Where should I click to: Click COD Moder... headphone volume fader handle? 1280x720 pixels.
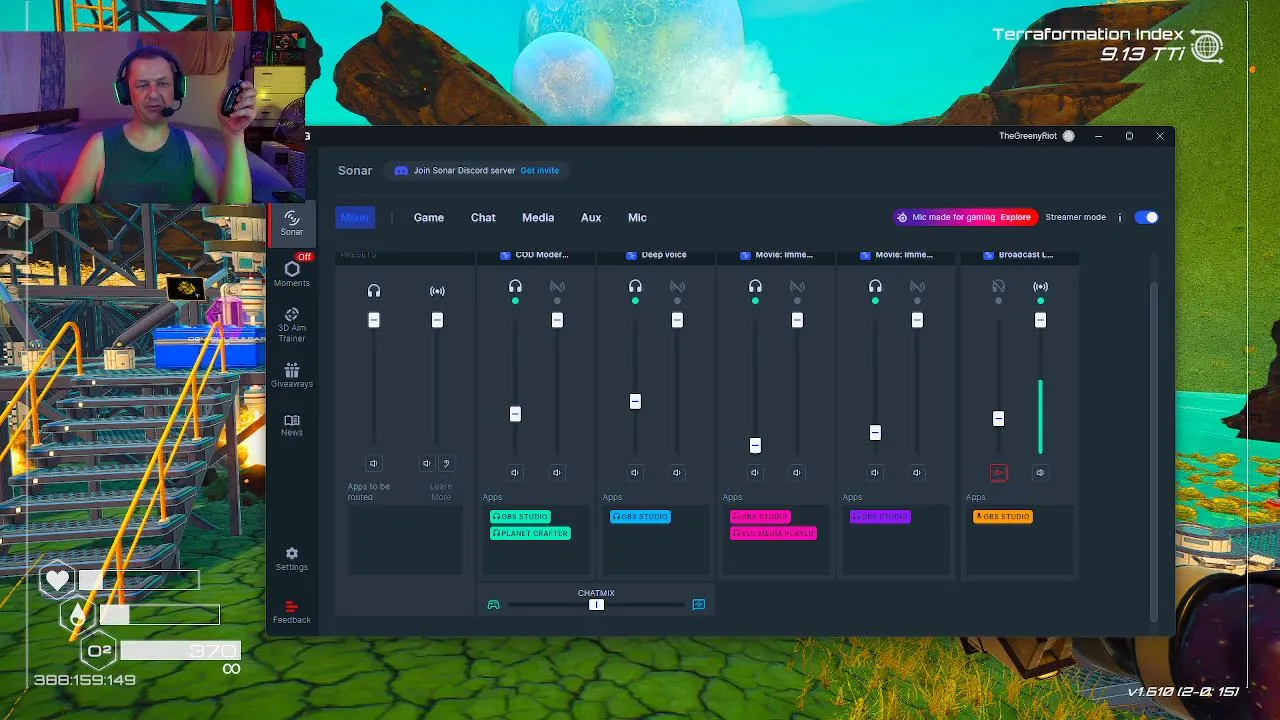pos(515,414)
